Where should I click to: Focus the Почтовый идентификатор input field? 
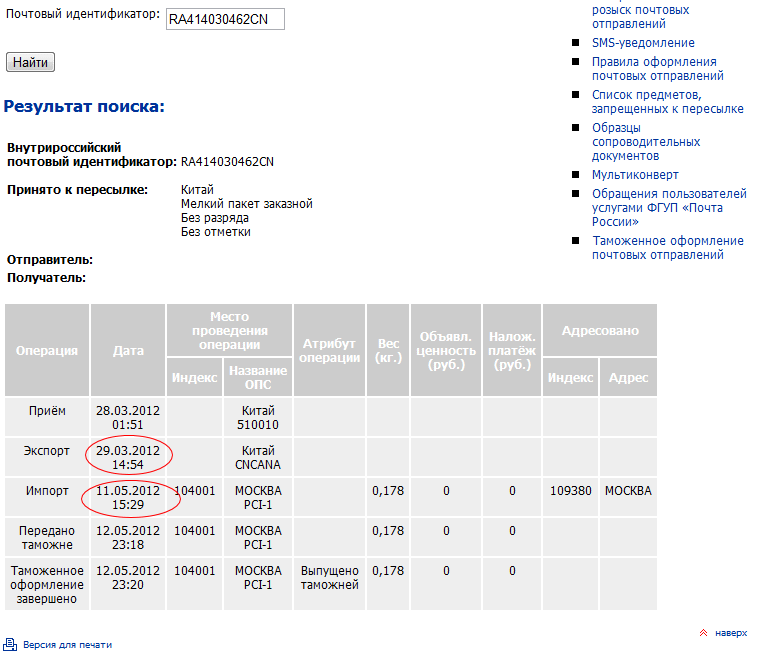pyautogui.click(x=224, y=19)
